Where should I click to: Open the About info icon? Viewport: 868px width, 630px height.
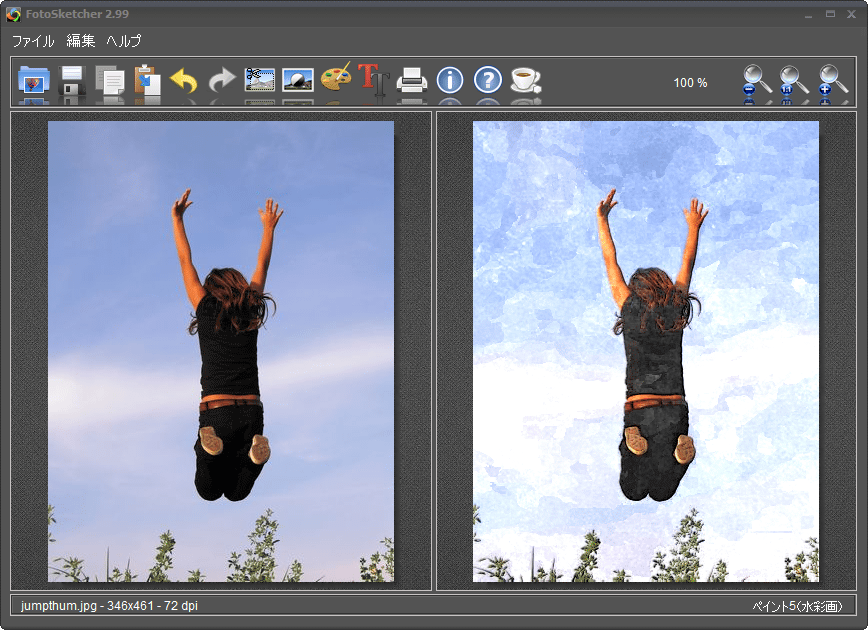(x=450, y=80)
